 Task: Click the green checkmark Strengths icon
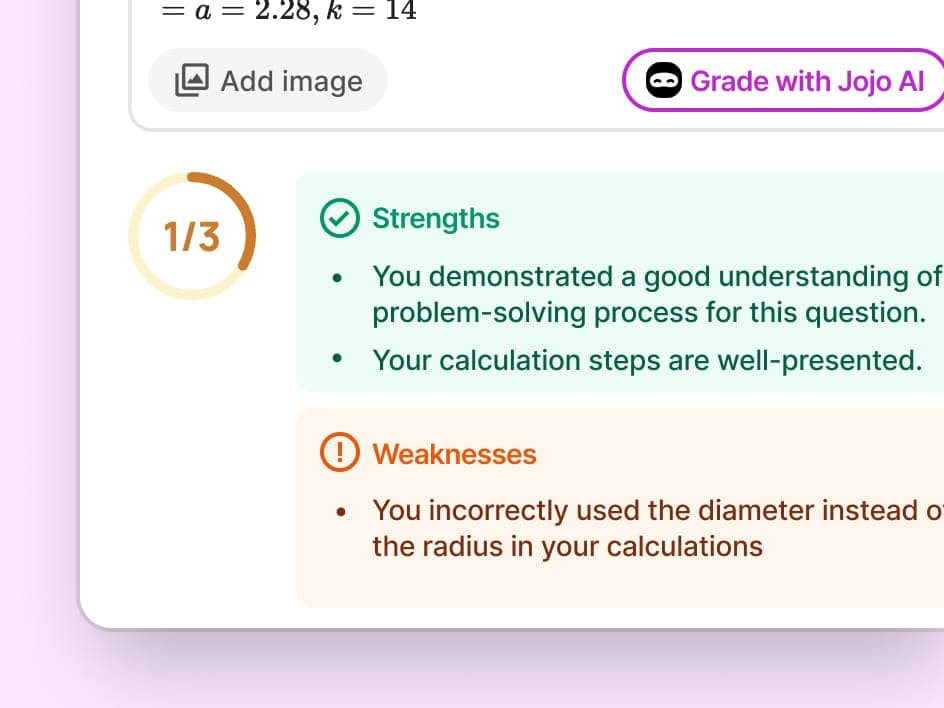(340, 218)
